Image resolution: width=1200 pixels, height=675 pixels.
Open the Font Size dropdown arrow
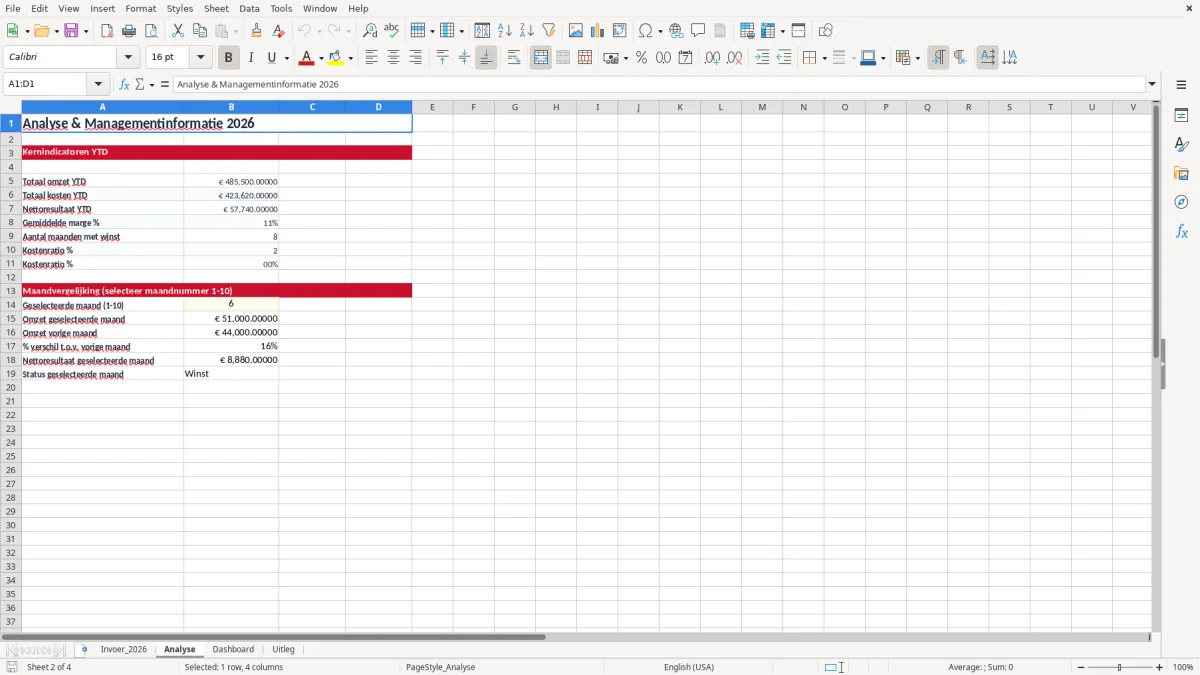(x=201, y=58)
